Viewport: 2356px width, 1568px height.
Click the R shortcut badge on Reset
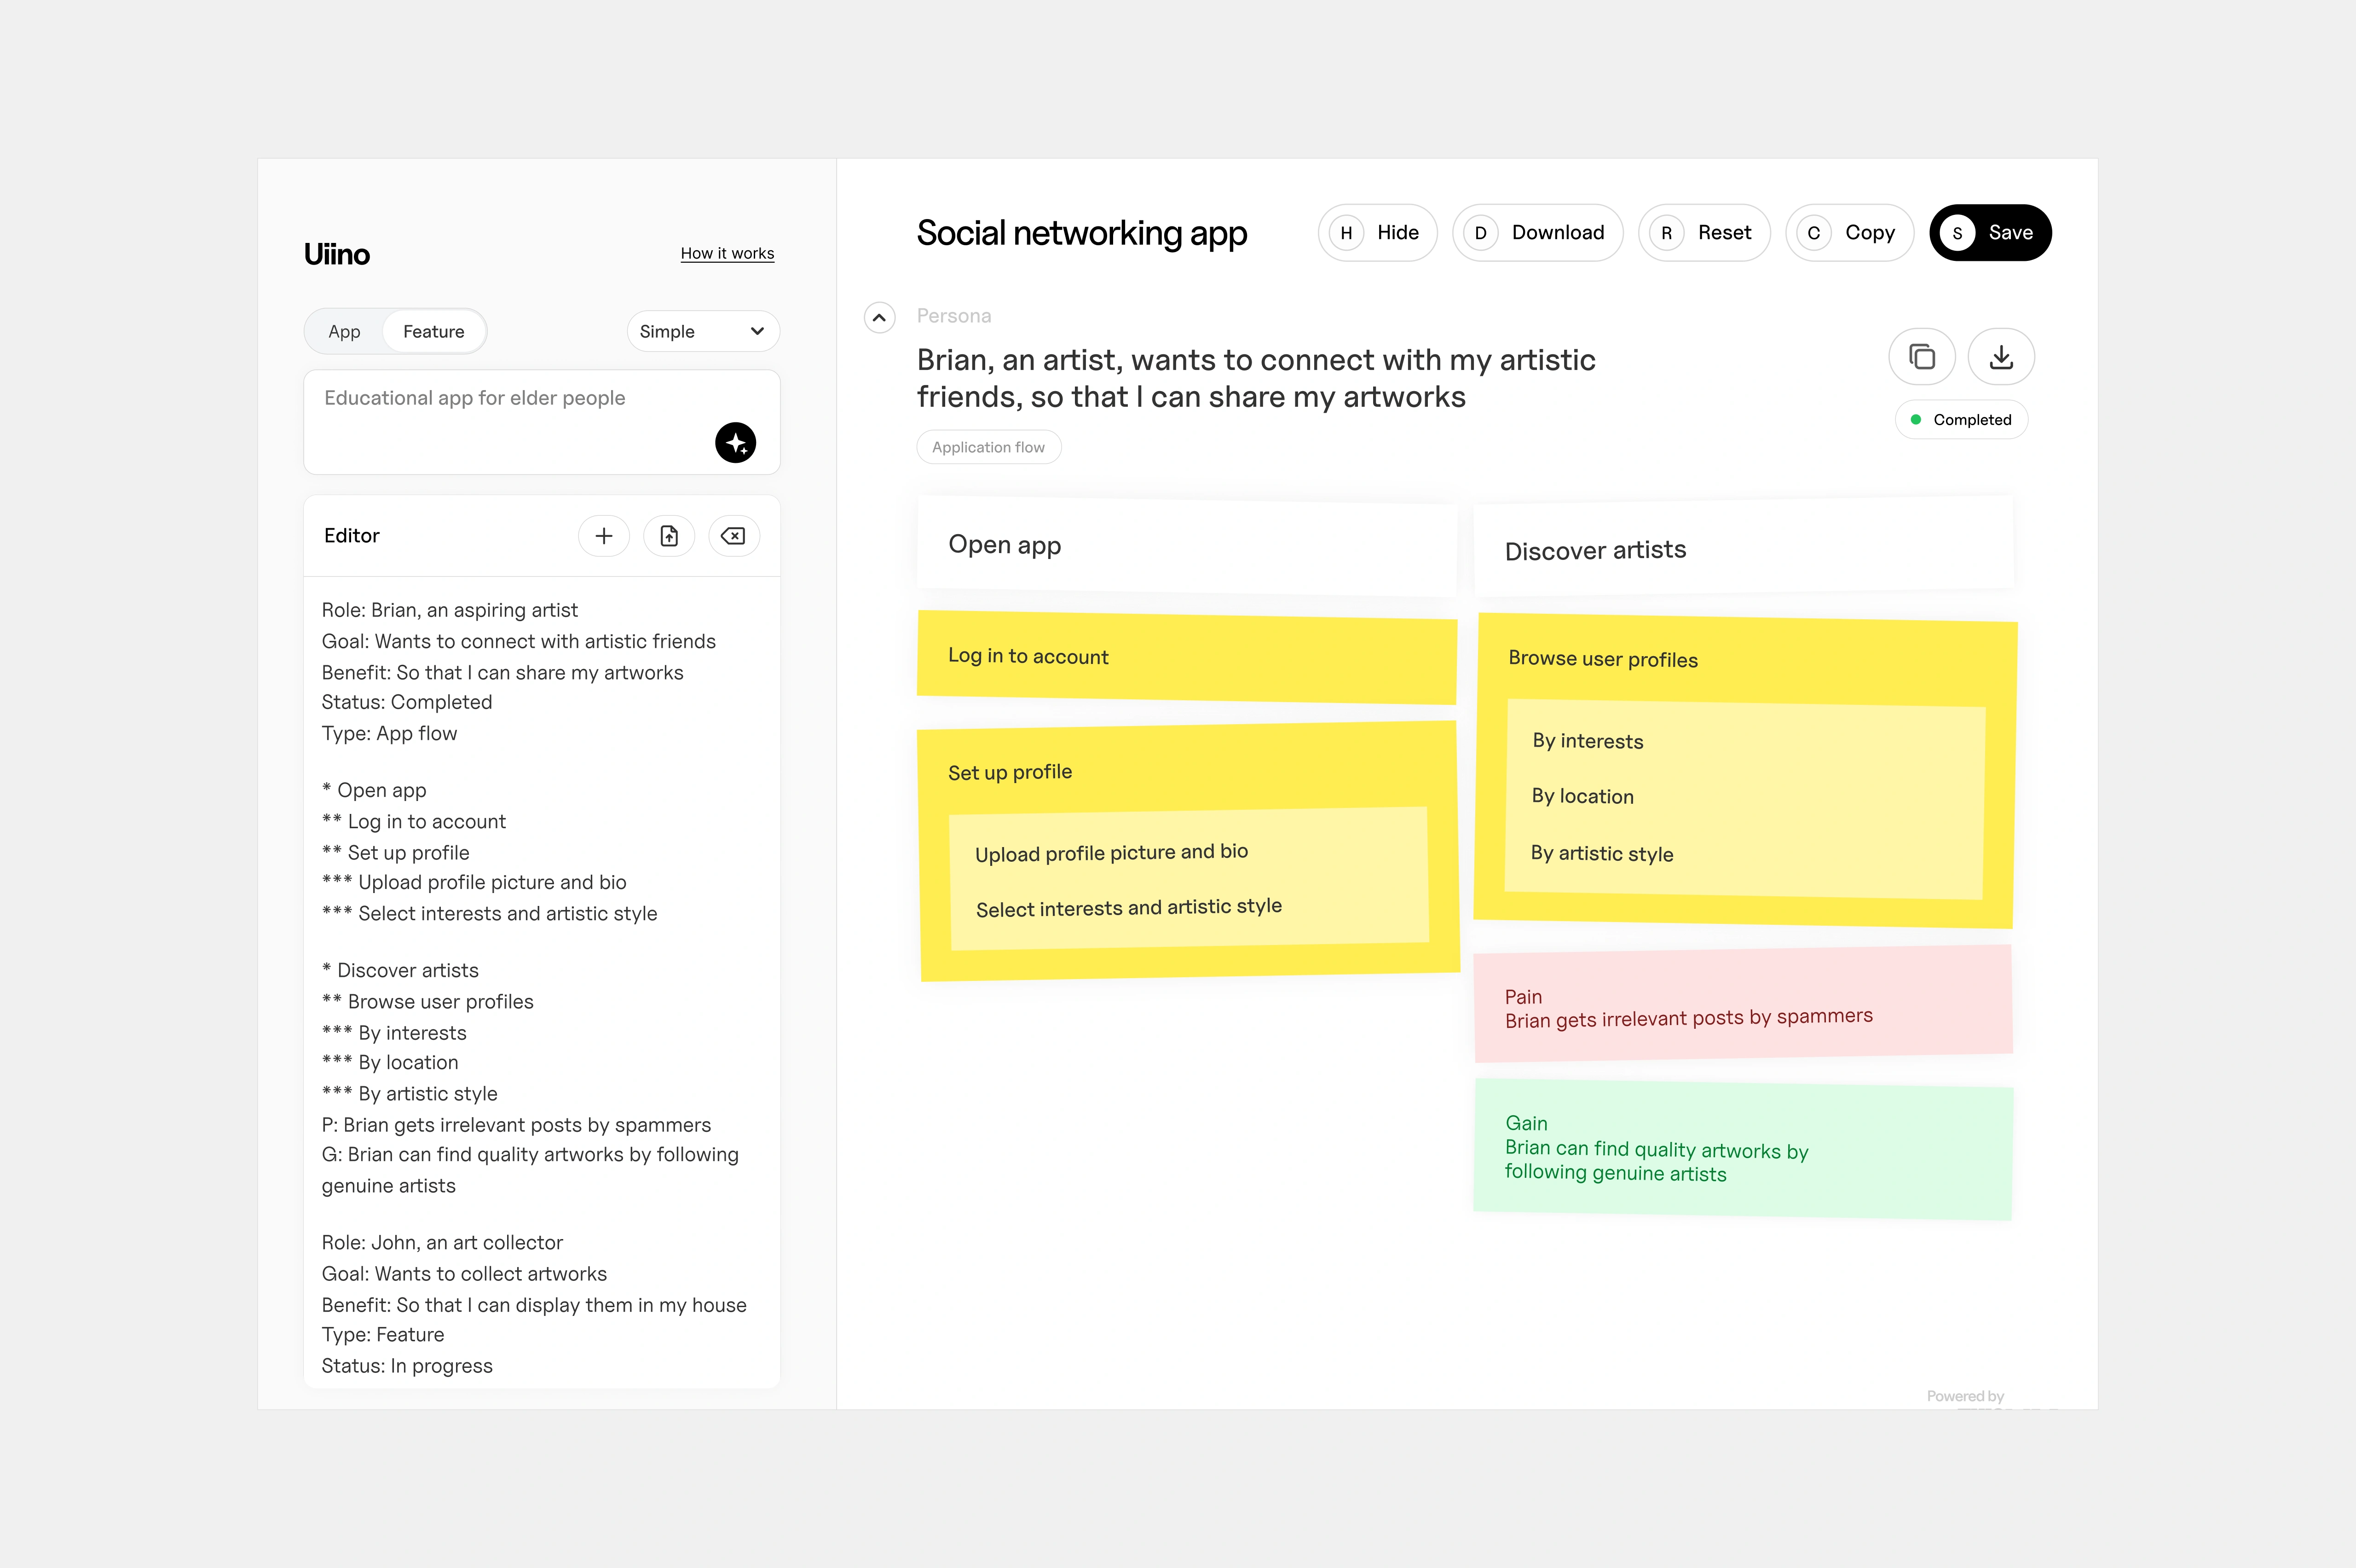coord(1666,233)
